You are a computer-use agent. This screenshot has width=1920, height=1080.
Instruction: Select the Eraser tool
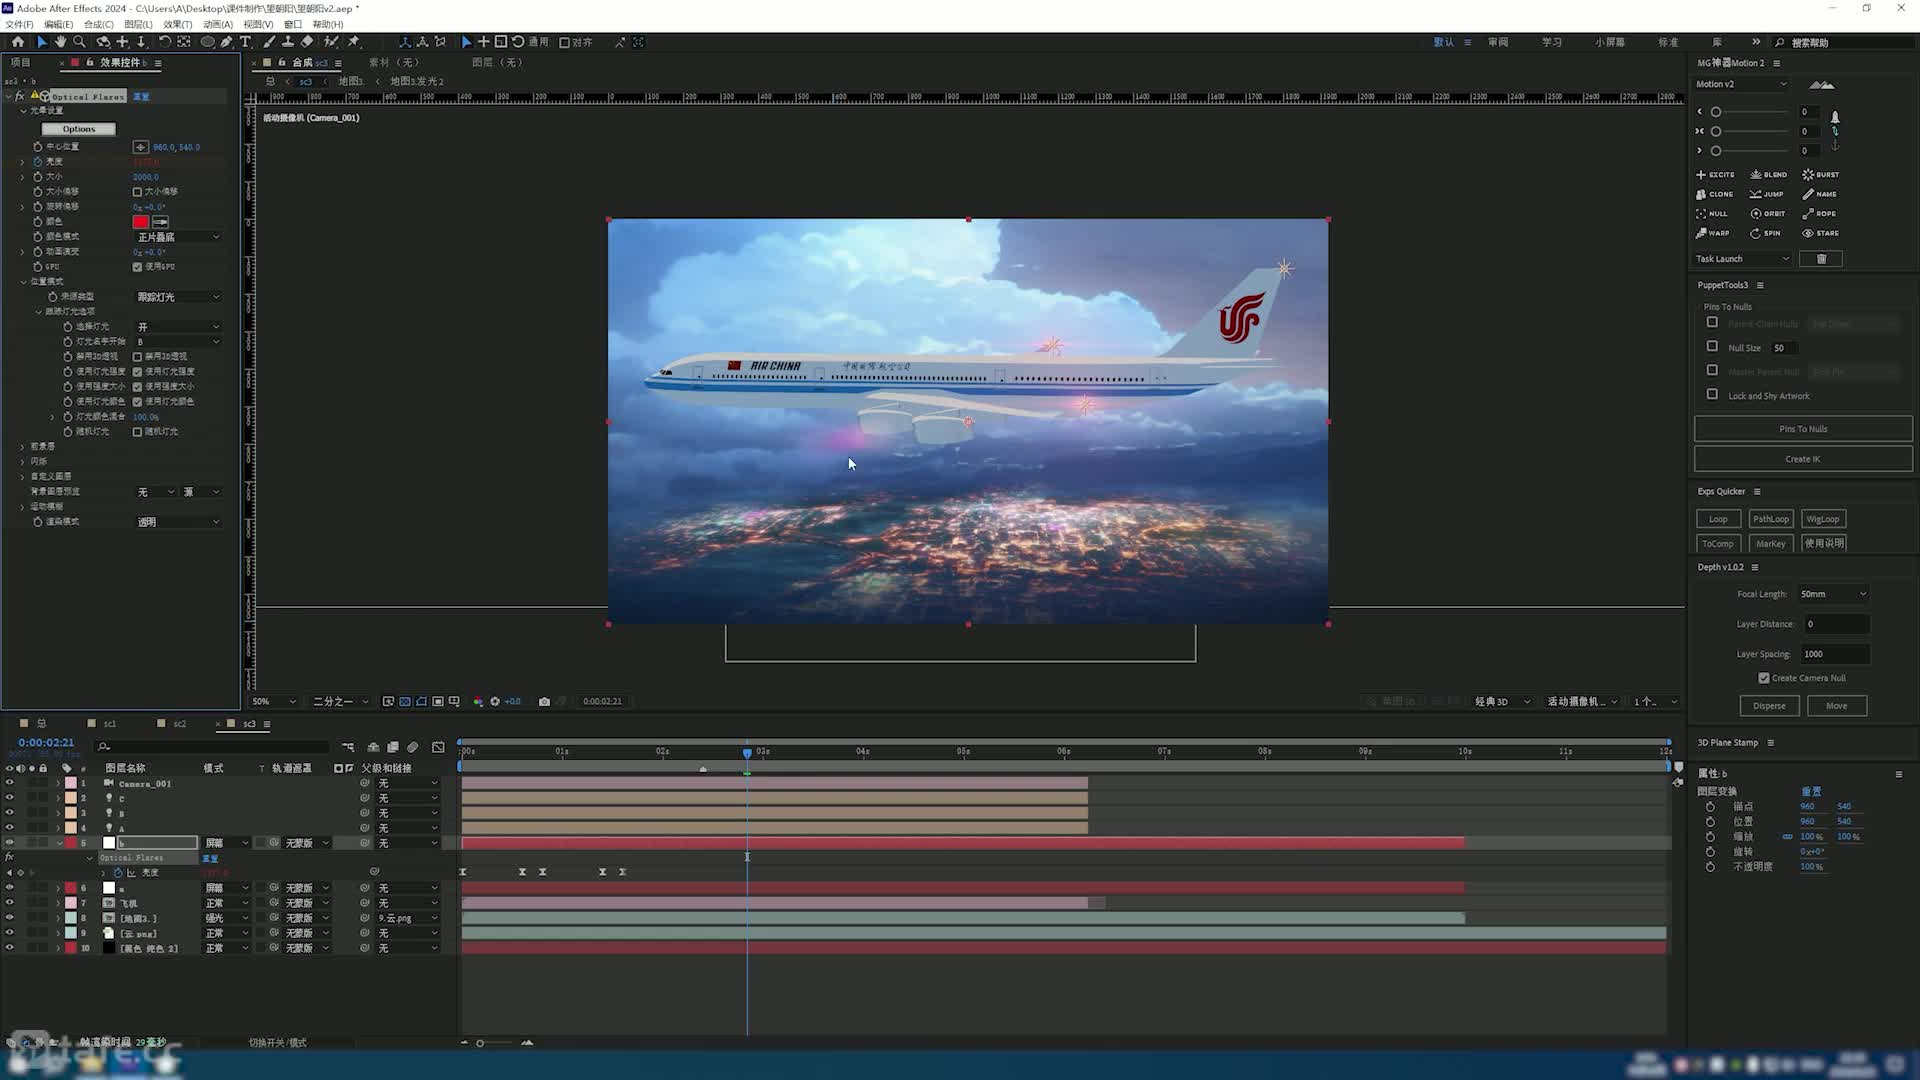(x=307, y=42)
